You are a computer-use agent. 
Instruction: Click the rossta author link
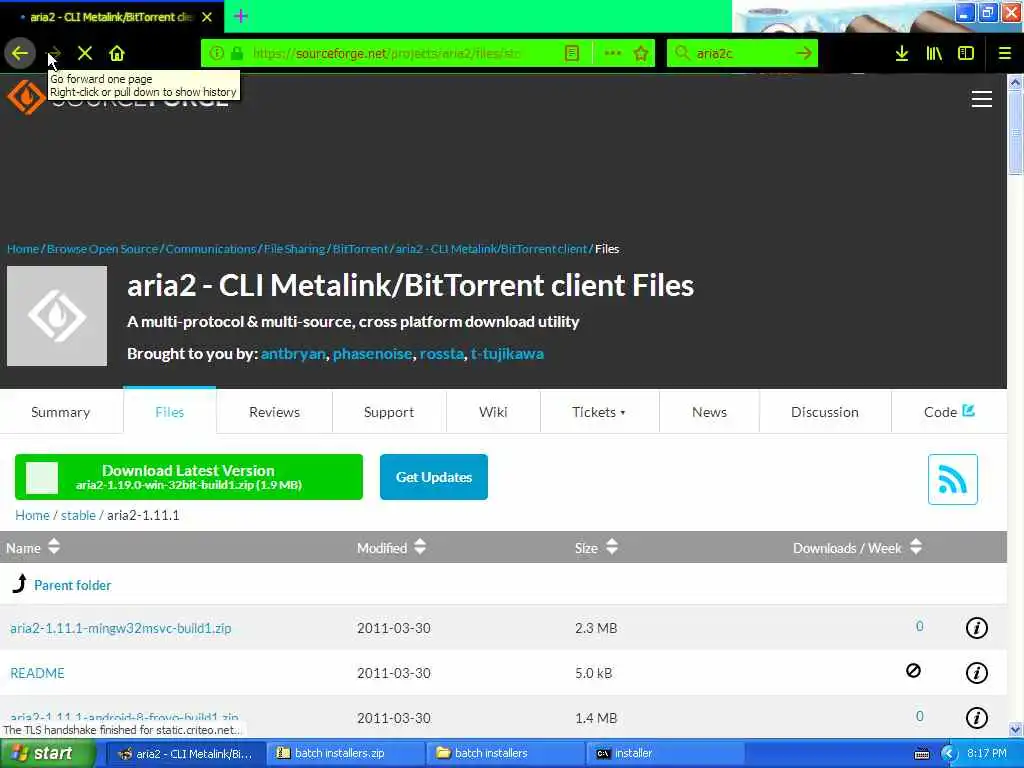pyautogui.click(x=441, y=353)
